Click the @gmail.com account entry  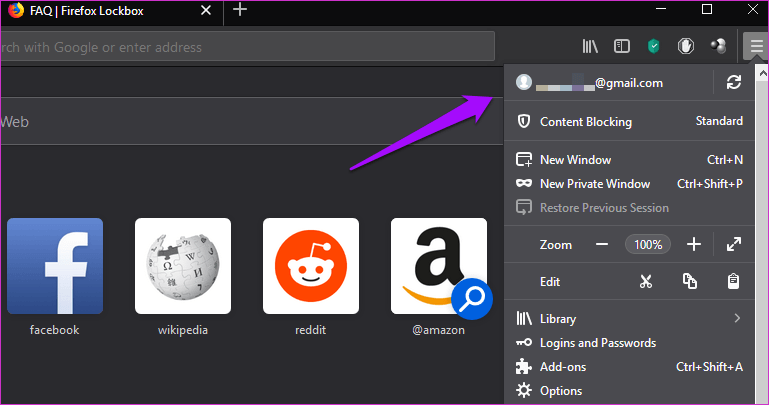click(x=608, y=82)
